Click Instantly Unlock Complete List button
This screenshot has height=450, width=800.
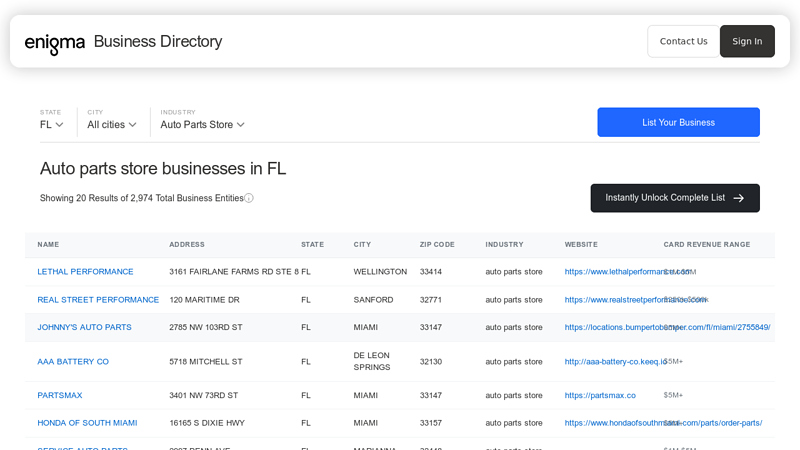click(675, 198)
